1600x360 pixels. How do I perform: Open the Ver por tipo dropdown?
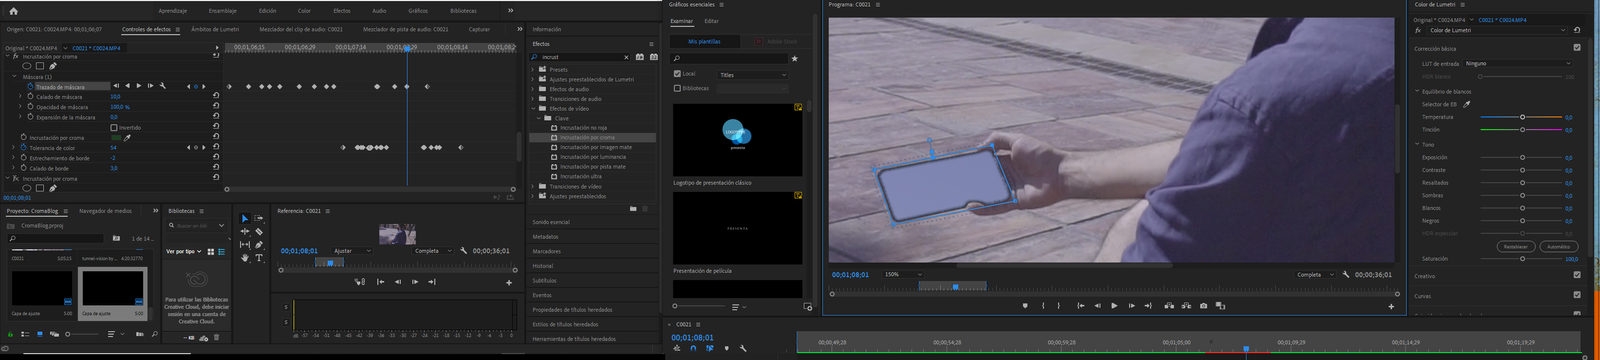184,251
